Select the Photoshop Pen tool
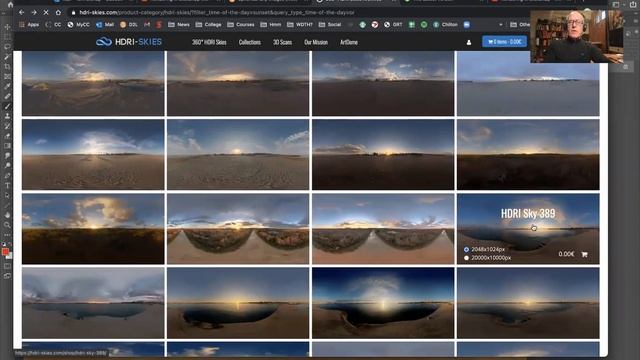640x360 pixels. tap(7, 176)
